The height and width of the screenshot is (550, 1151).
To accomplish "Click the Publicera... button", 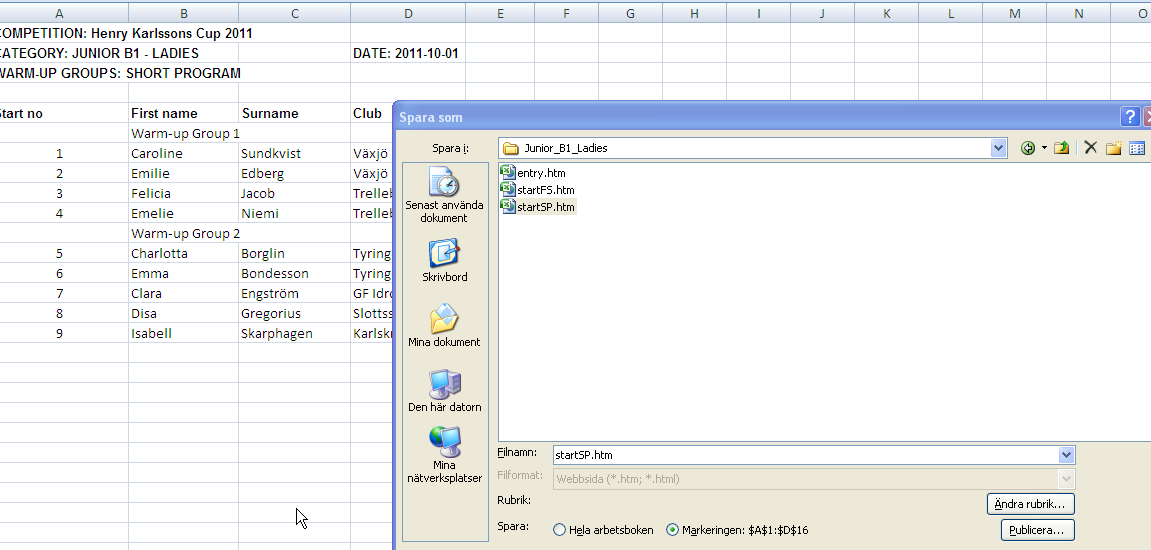I will [1037, 529].
